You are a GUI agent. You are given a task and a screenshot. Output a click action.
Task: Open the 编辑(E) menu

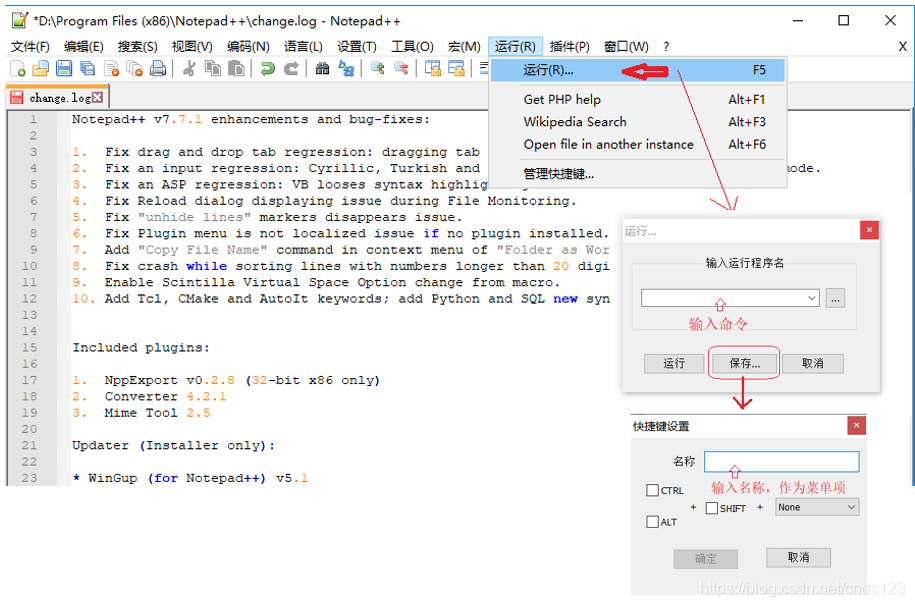click(83, 47)
